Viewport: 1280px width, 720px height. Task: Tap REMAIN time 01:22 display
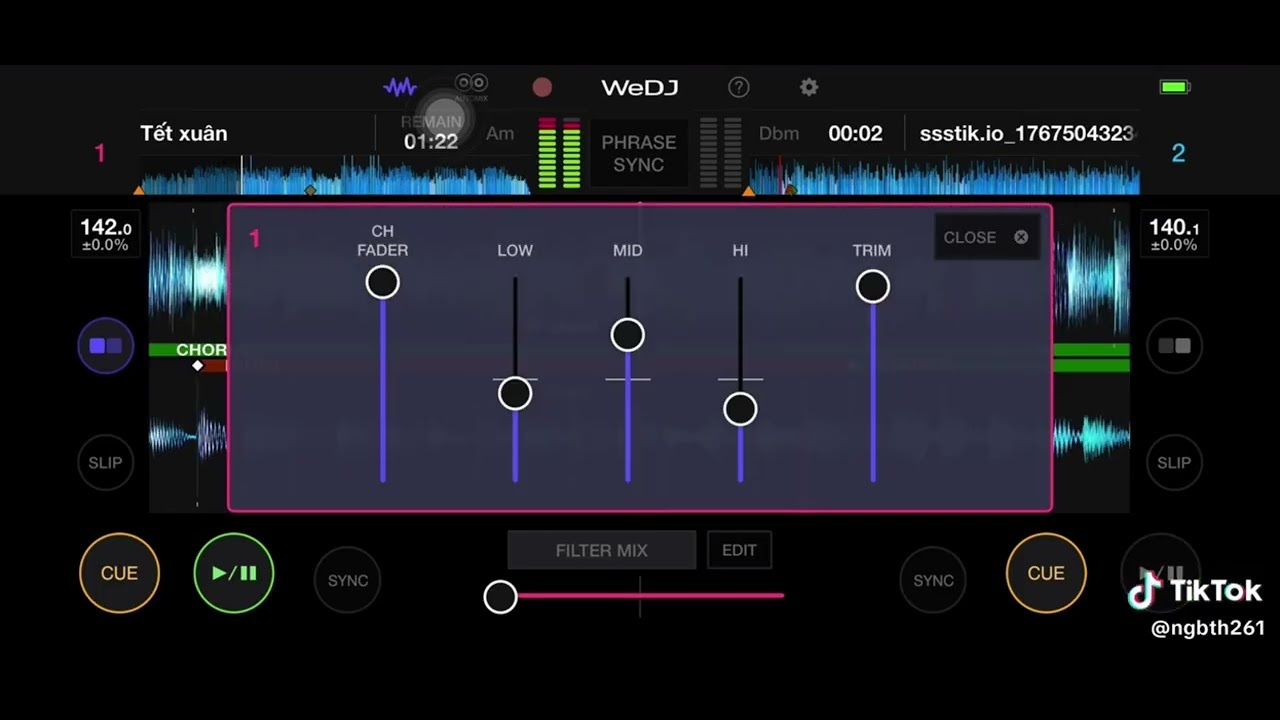point(431,133)
